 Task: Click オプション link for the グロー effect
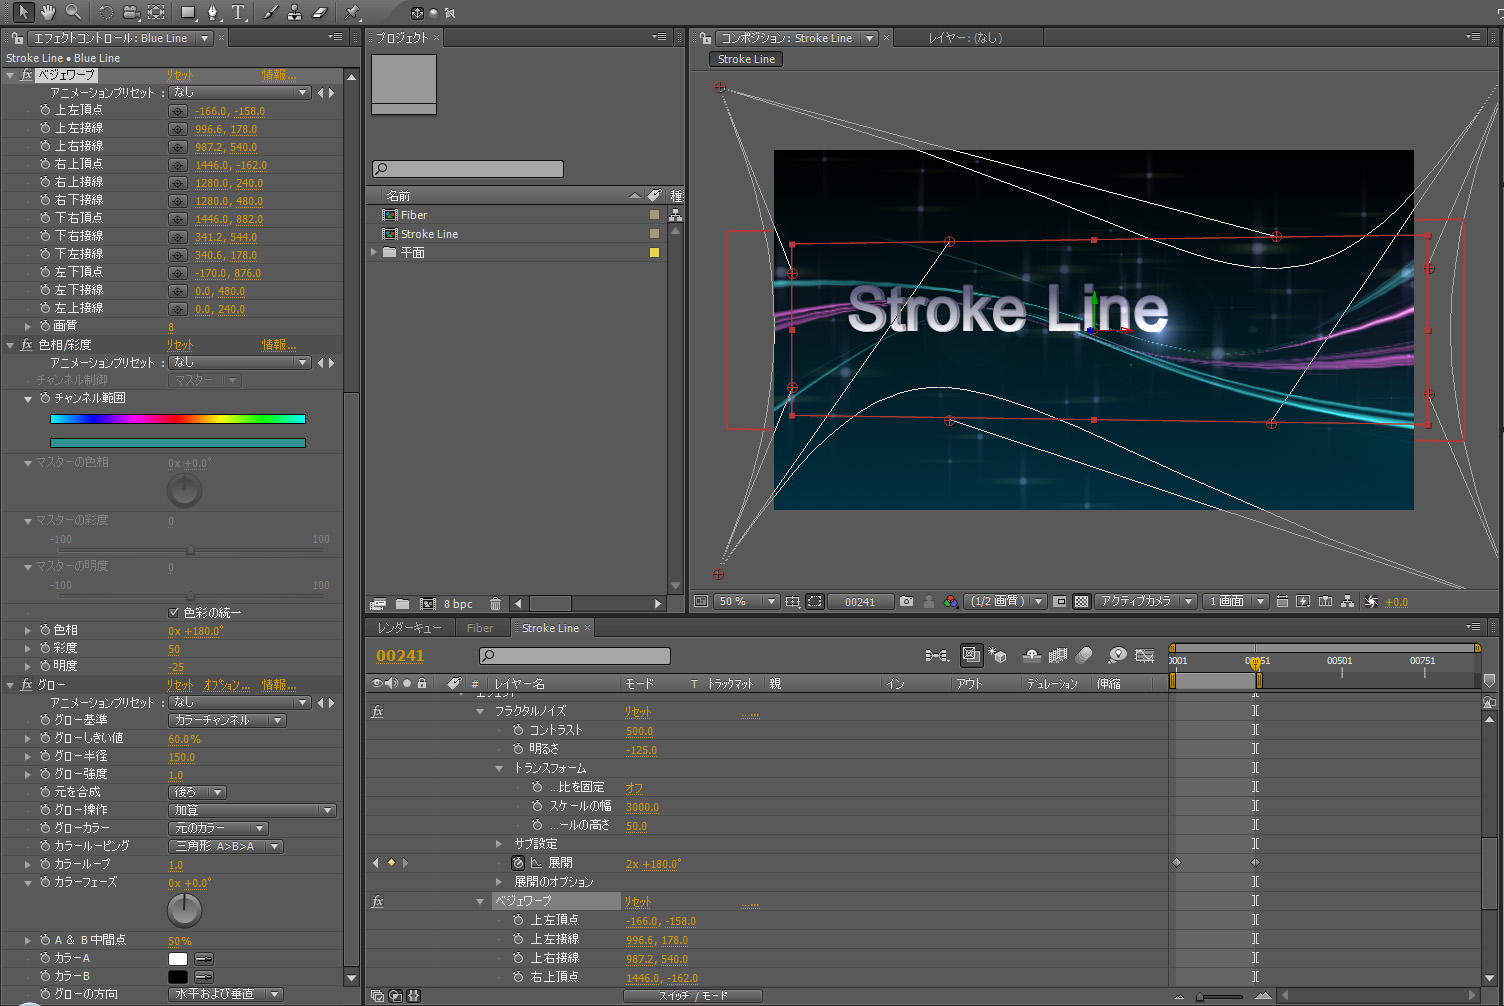(x=227, y=685)
